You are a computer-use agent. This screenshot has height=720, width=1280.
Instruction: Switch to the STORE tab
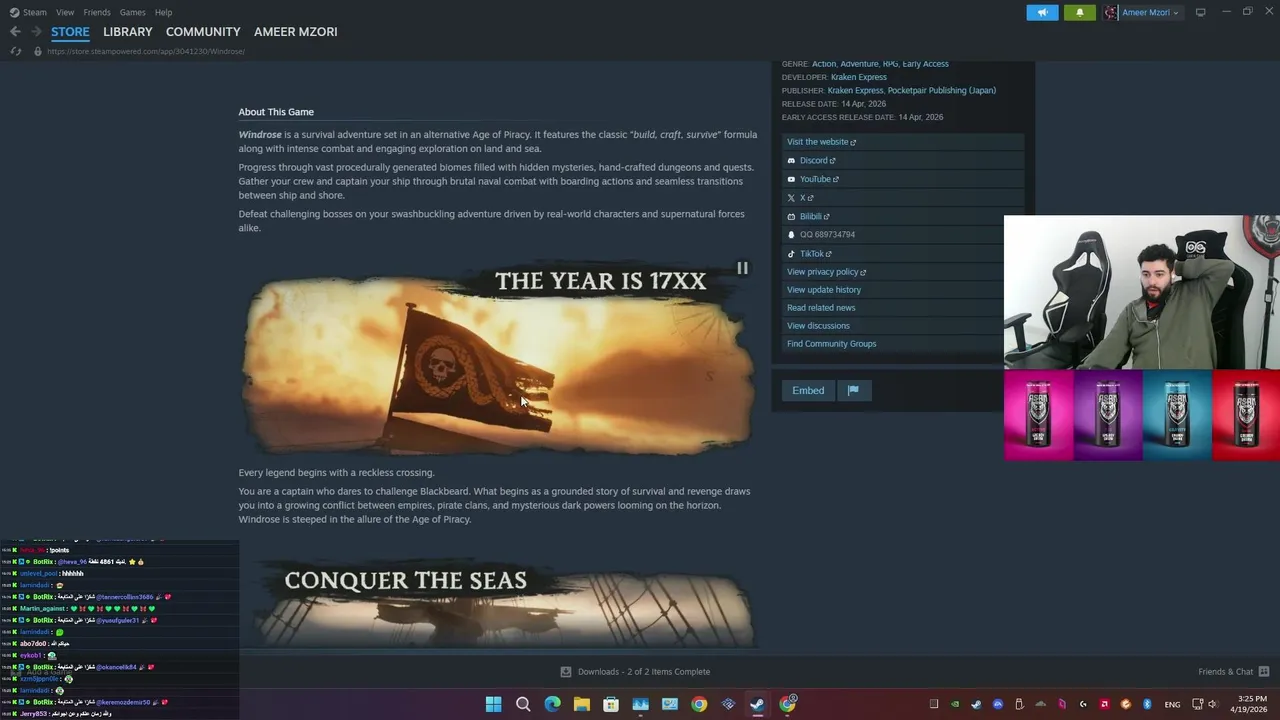tap(70, 32)
